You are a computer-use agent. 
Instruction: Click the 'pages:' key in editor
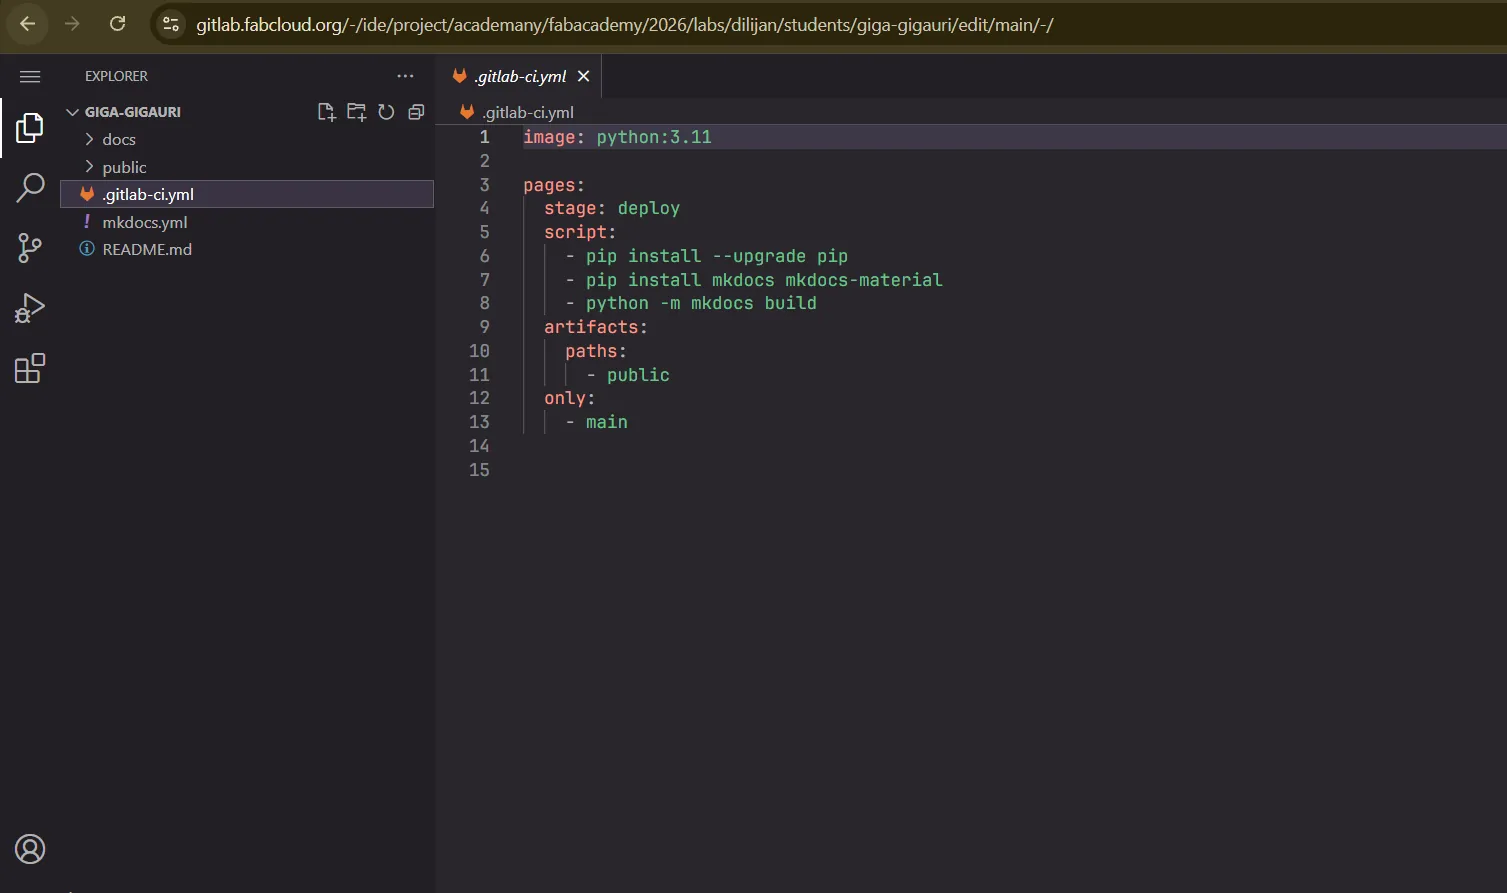pos(554,185)
